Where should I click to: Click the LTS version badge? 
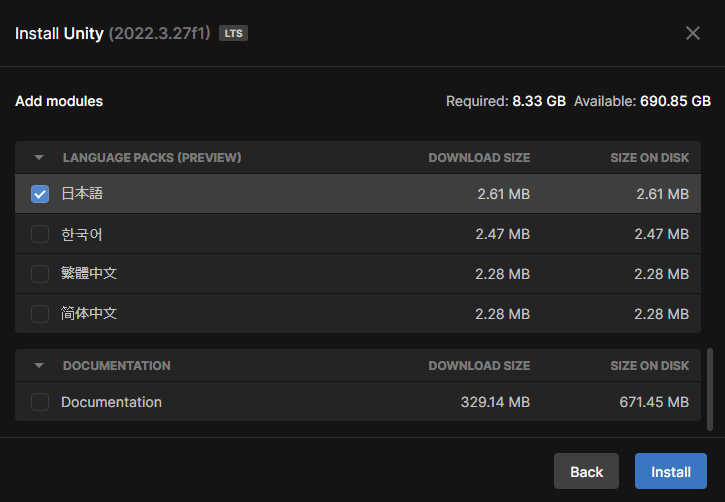(233, 33)
